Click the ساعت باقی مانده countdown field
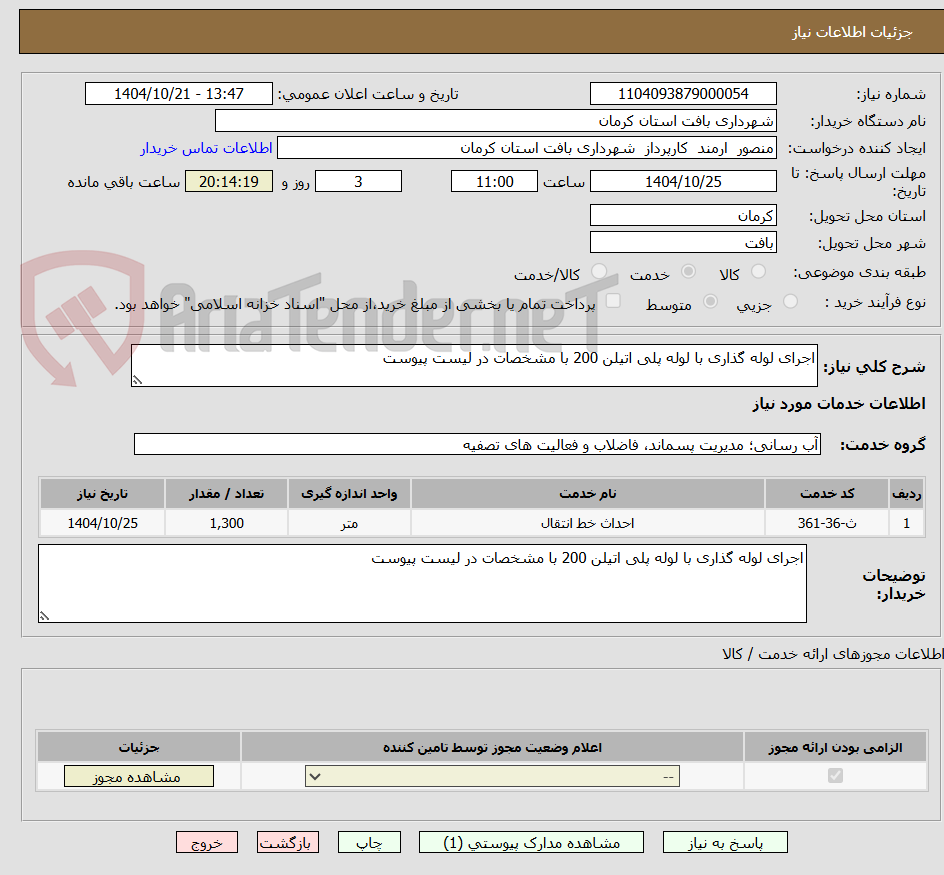 click(228, 181)
